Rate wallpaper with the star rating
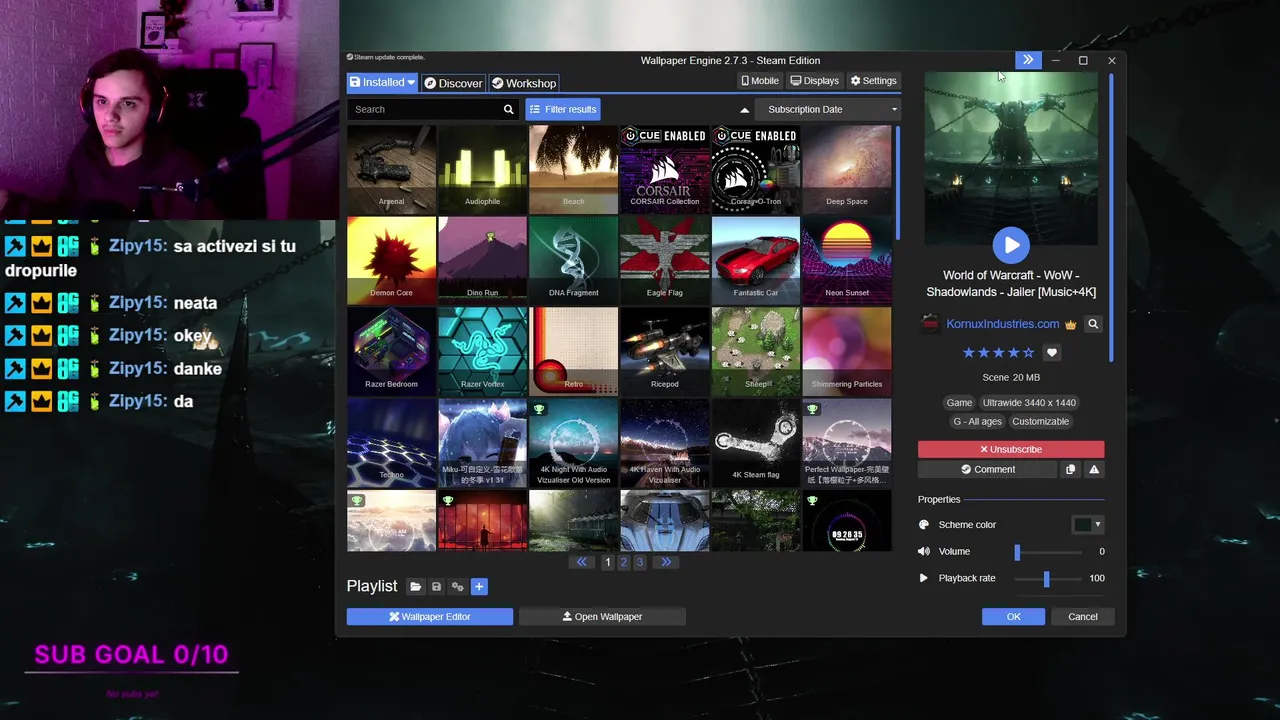 click(x=998, y=353)
